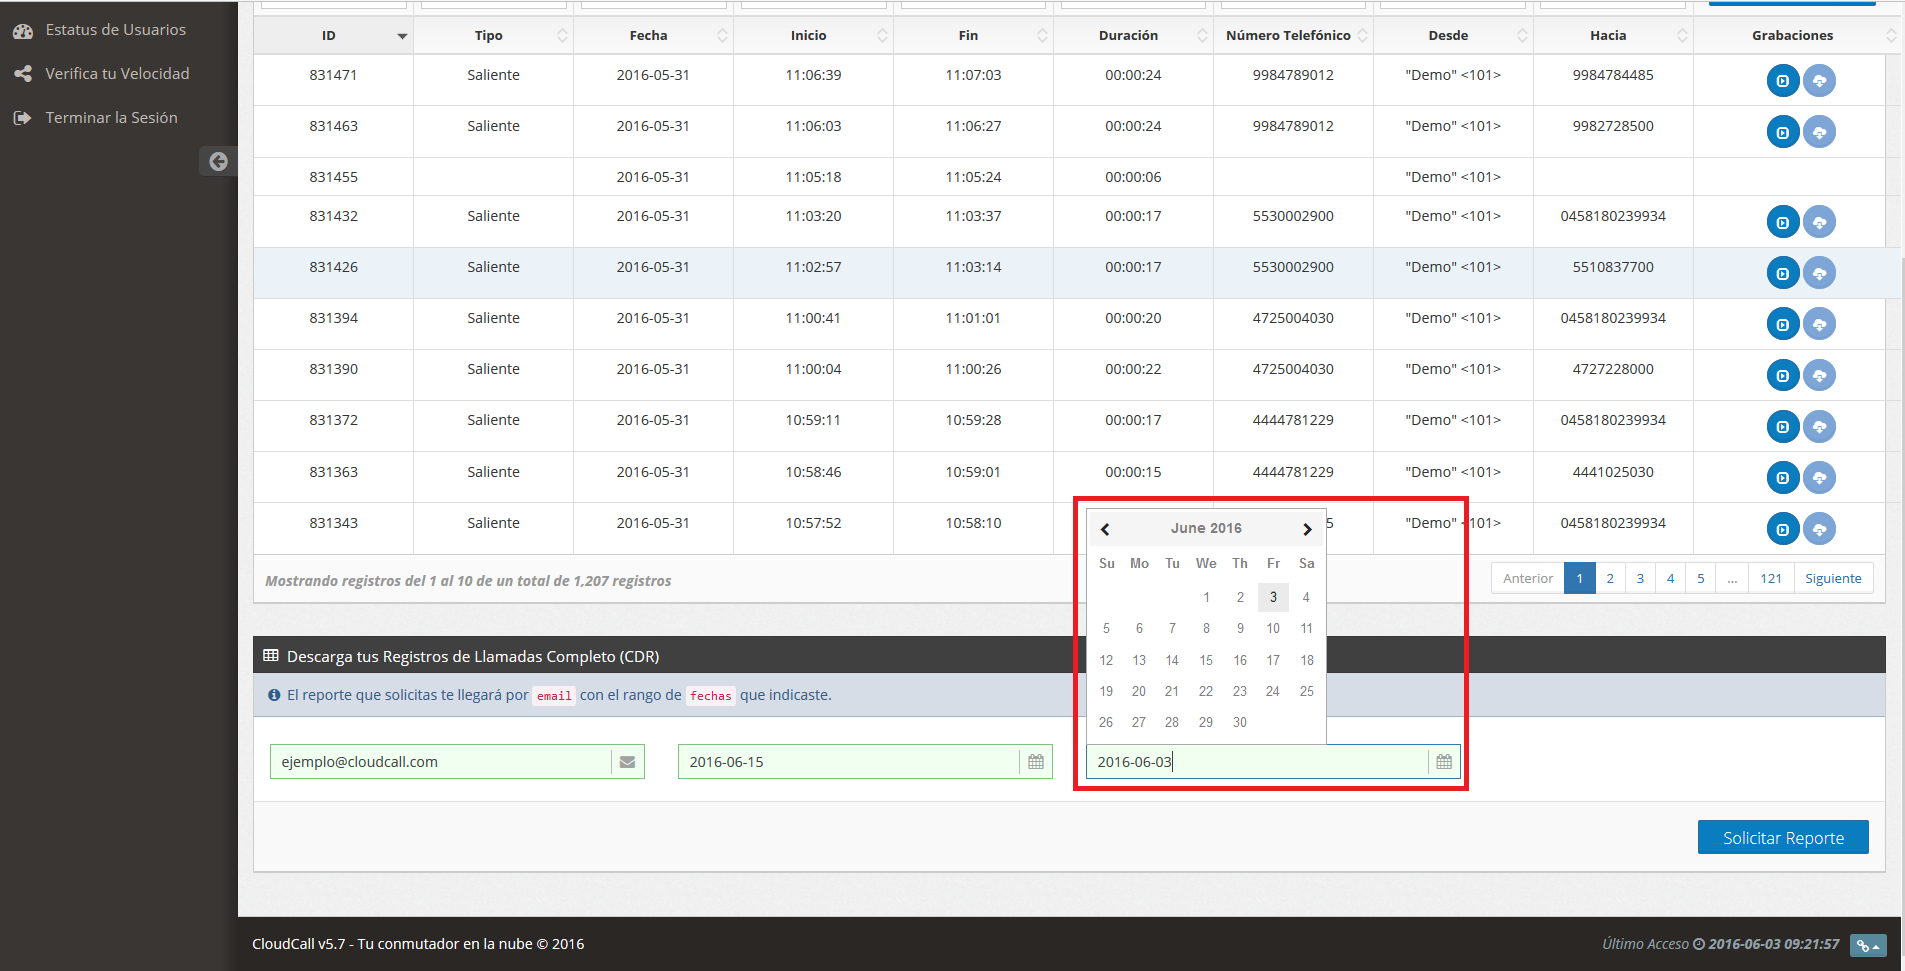The width and height of the screenshot is (1905, 971).
Task: Open the link icon in footer corner
Action: [x=1868, y=945]
